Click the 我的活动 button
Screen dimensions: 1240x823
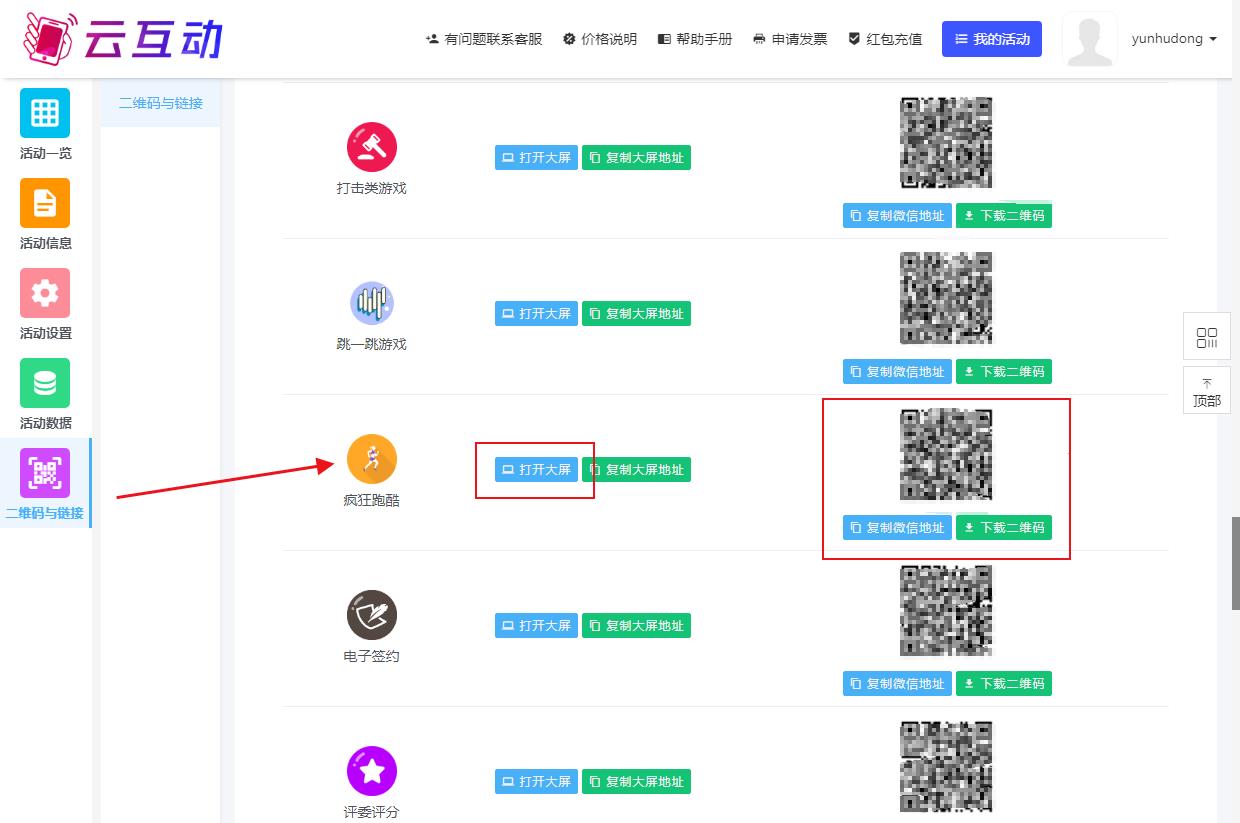992,39
